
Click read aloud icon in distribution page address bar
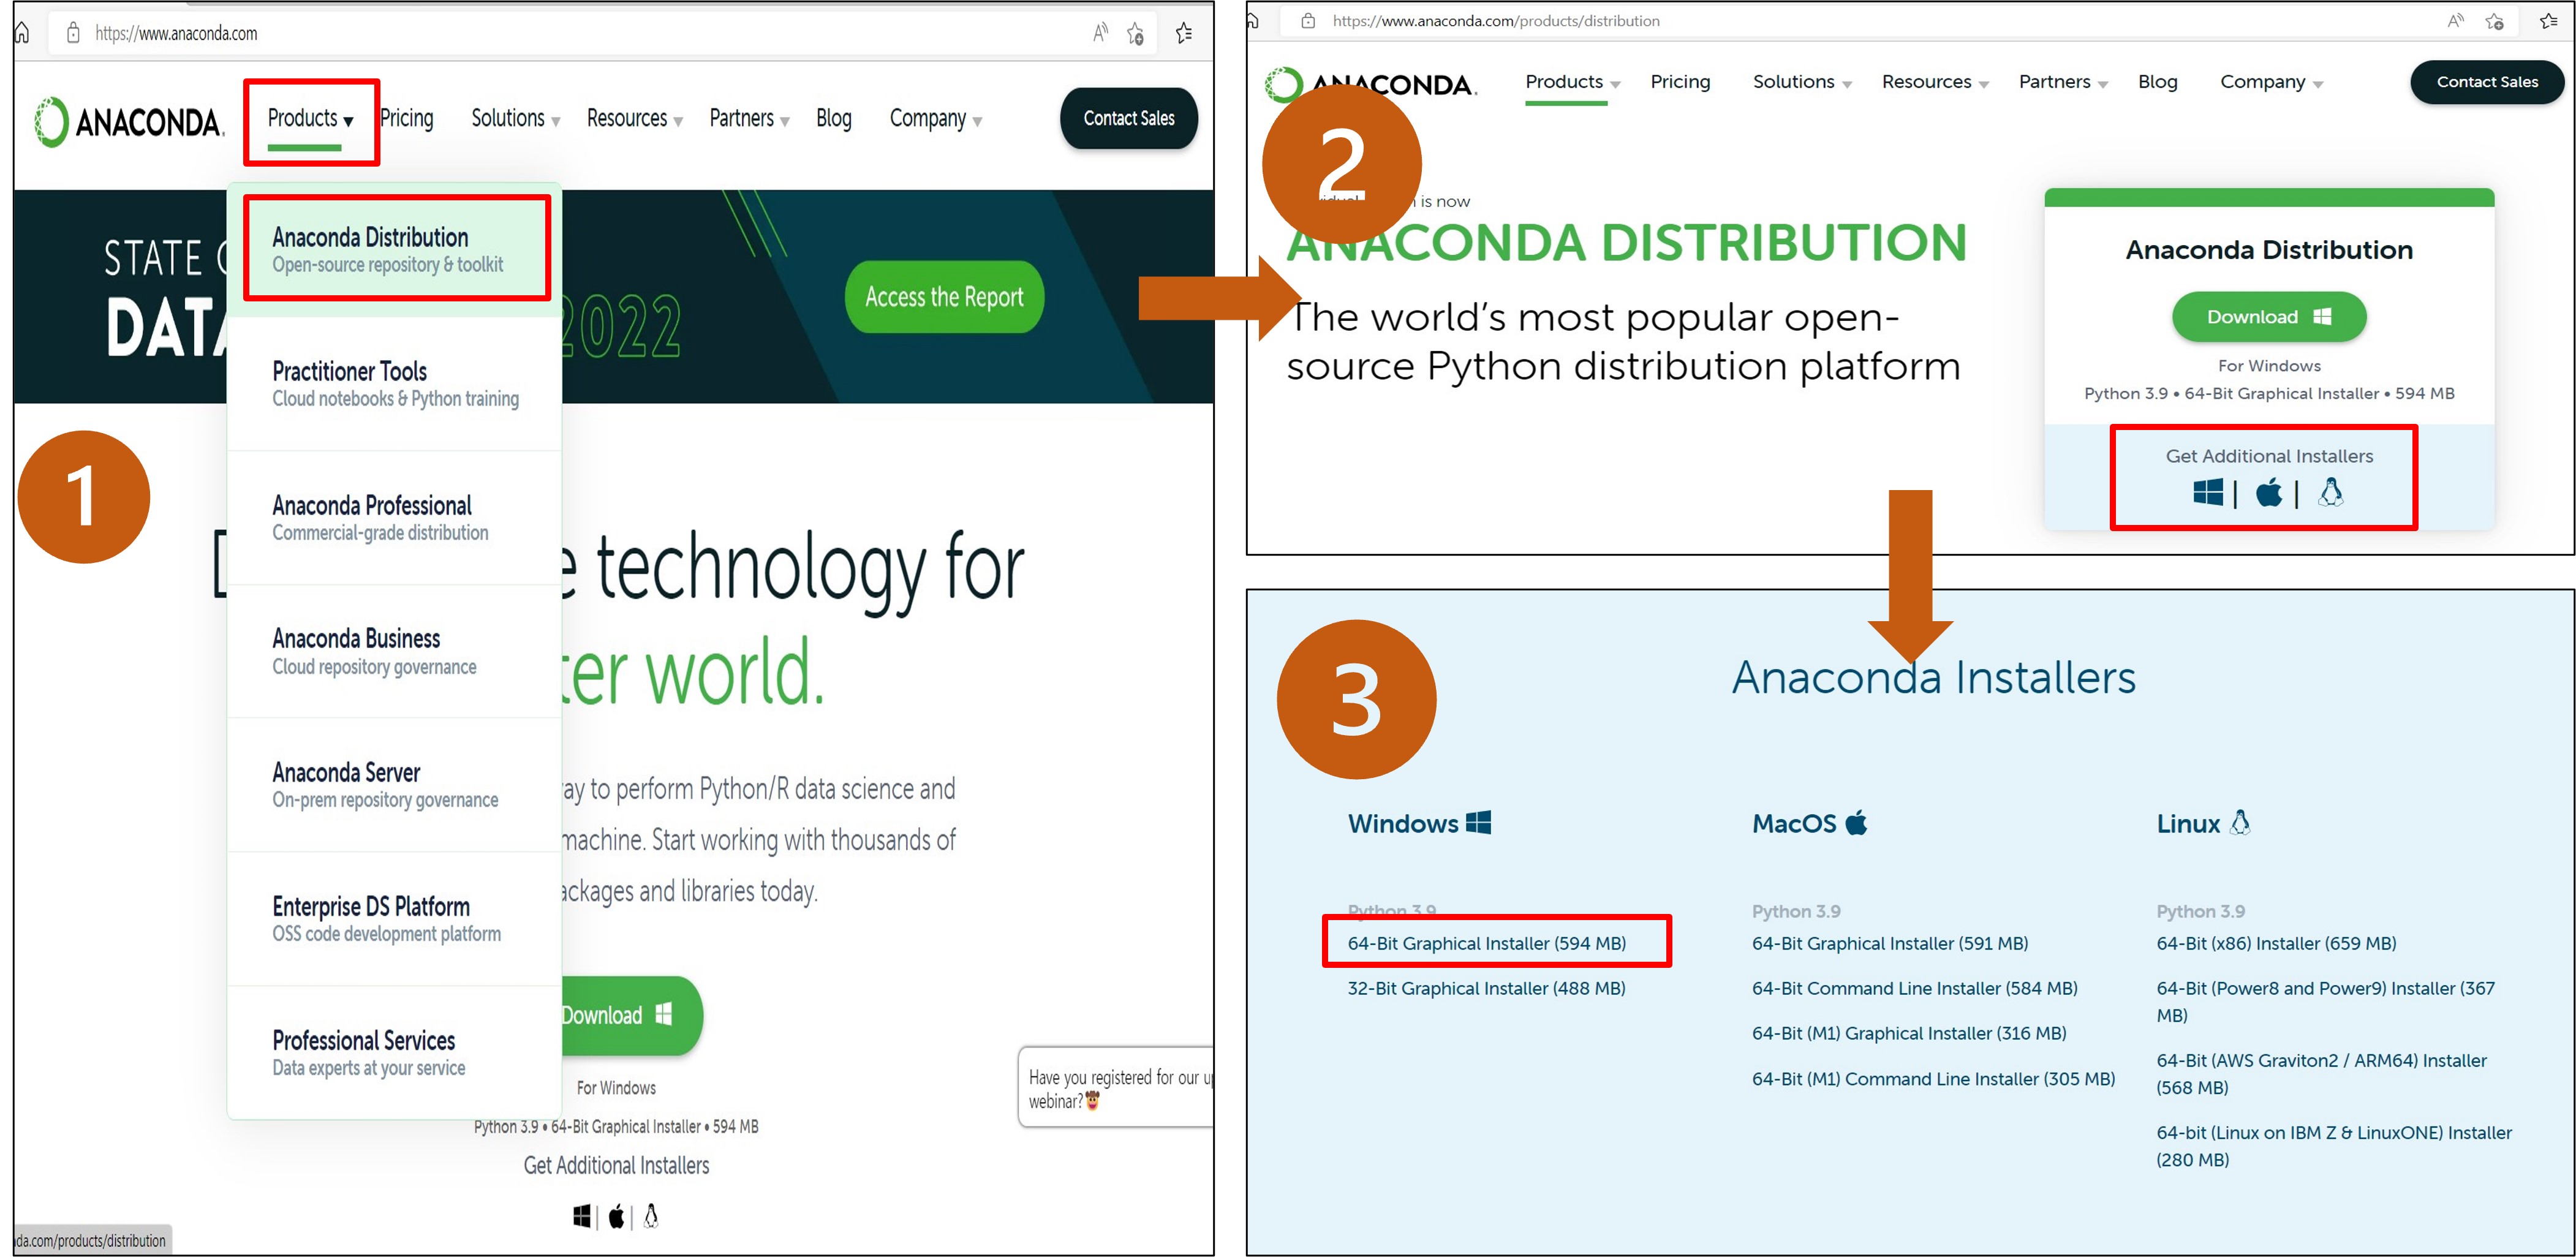tap(2456, 20)
